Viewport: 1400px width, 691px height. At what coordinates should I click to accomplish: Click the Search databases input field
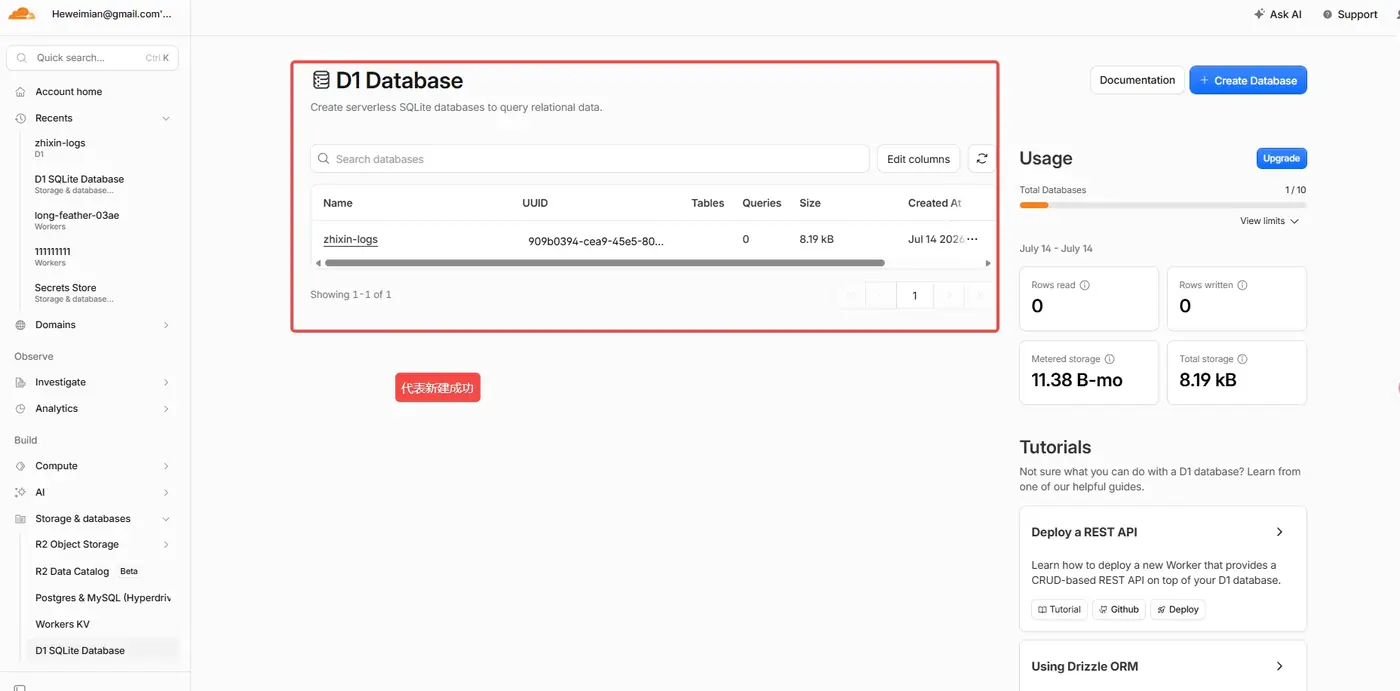click(590, 159)
